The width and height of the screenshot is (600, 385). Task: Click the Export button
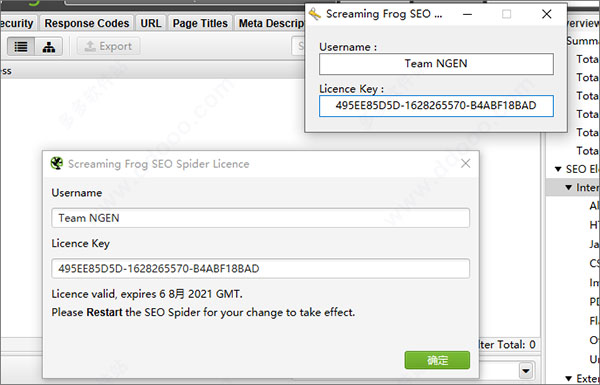tap(108, 46)
